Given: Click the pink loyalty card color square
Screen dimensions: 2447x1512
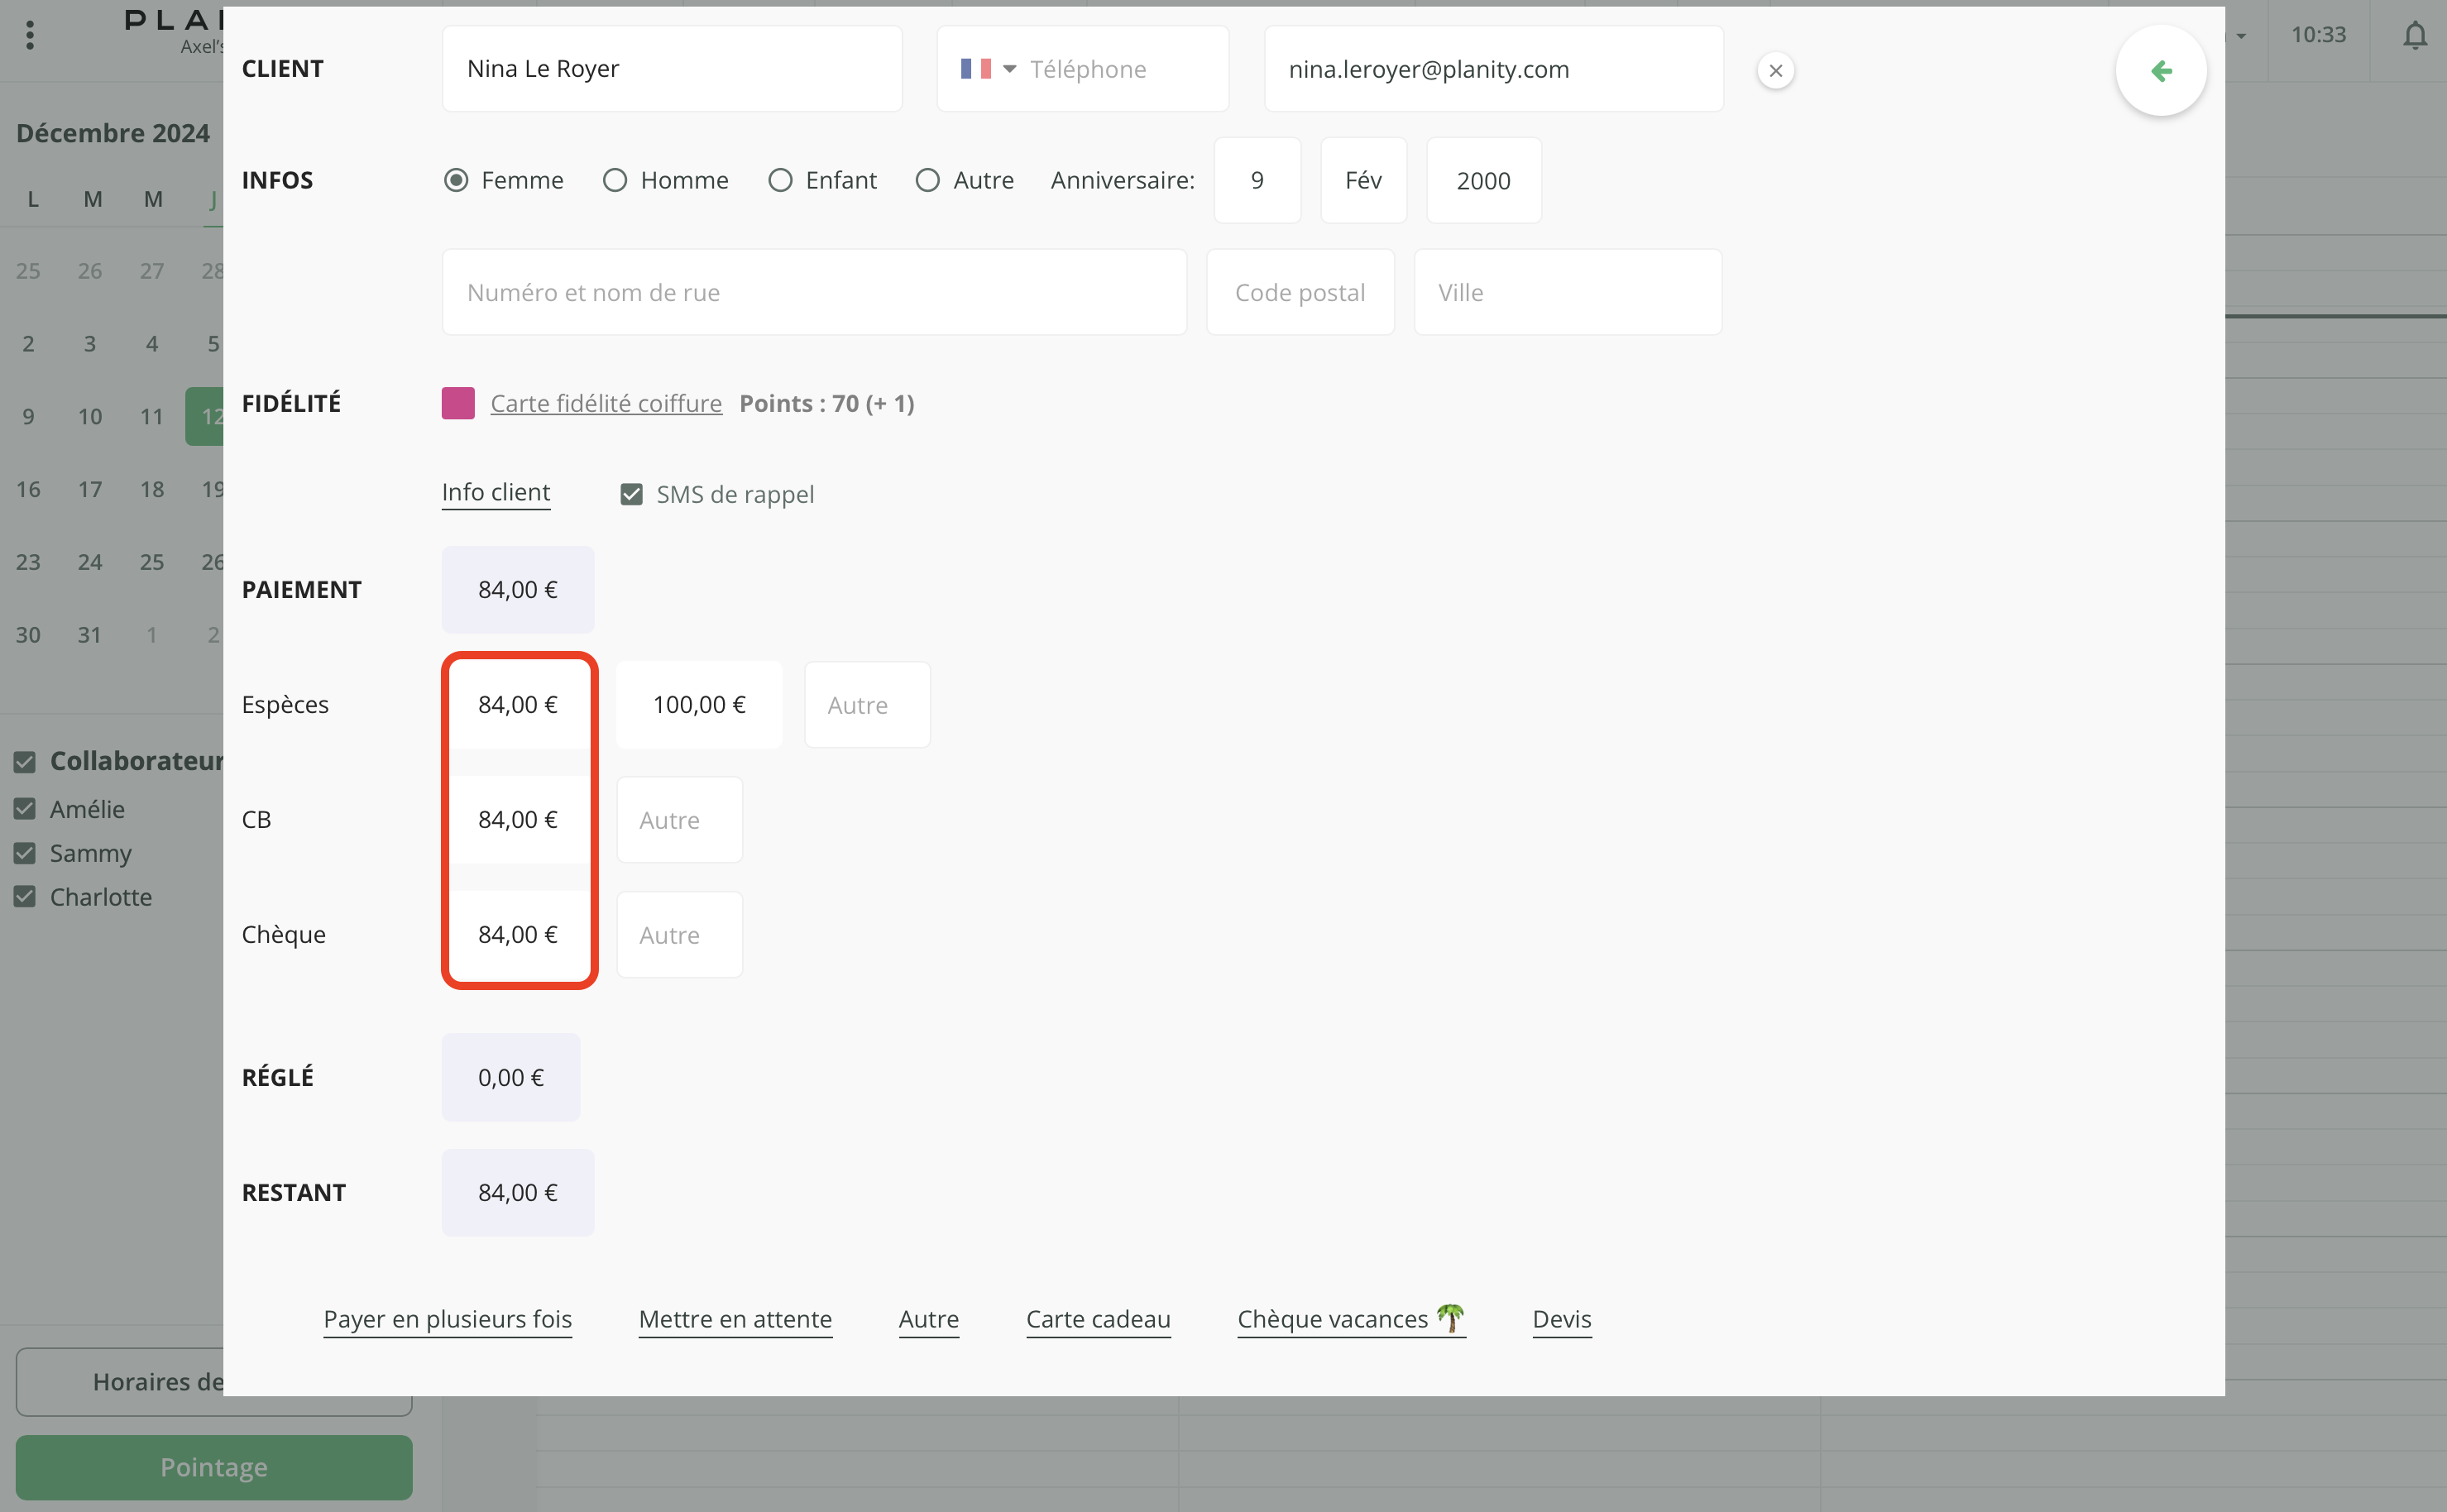Looking at the screenshot, I should (x=458, y=403).
